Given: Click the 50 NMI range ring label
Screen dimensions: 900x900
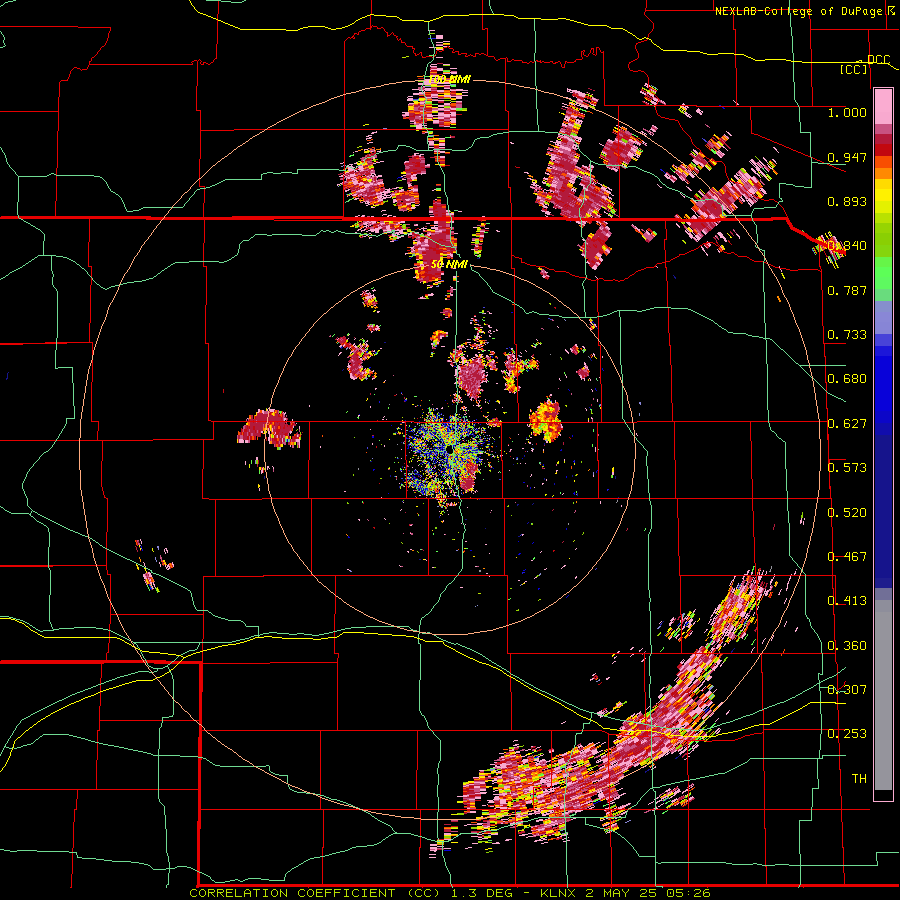Looking at the screenshot, I should 449,265.
